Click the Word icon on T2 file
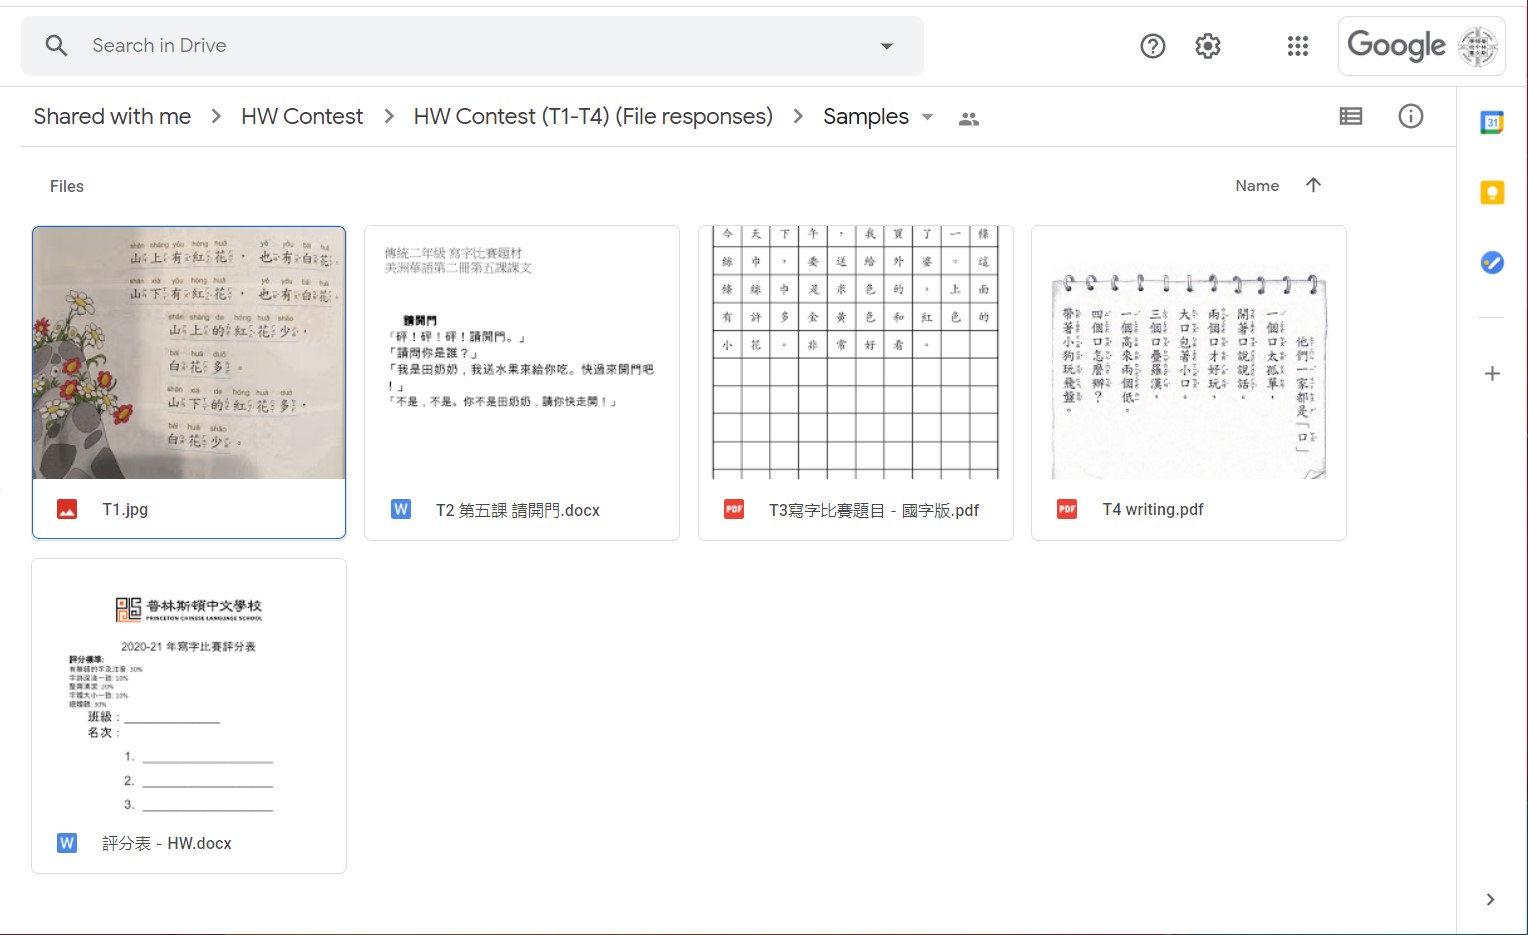This screenshot has height=935, width=1528. 400,509
